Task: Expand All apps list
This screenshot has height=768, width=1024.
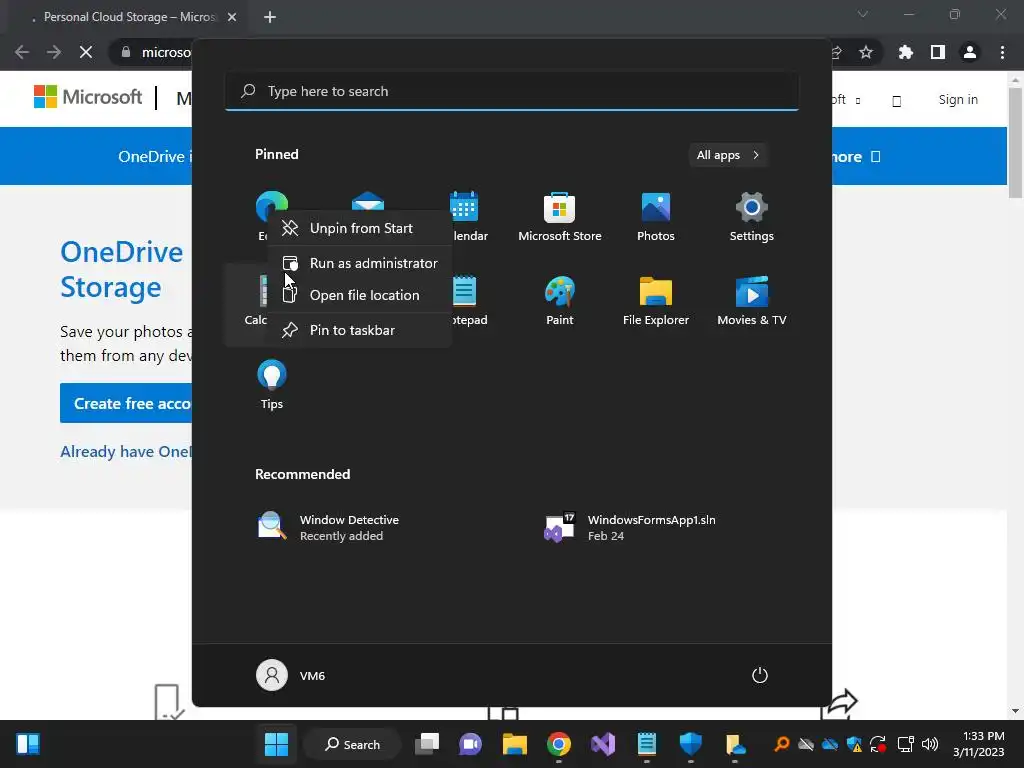Action: [x=728, y=155]
